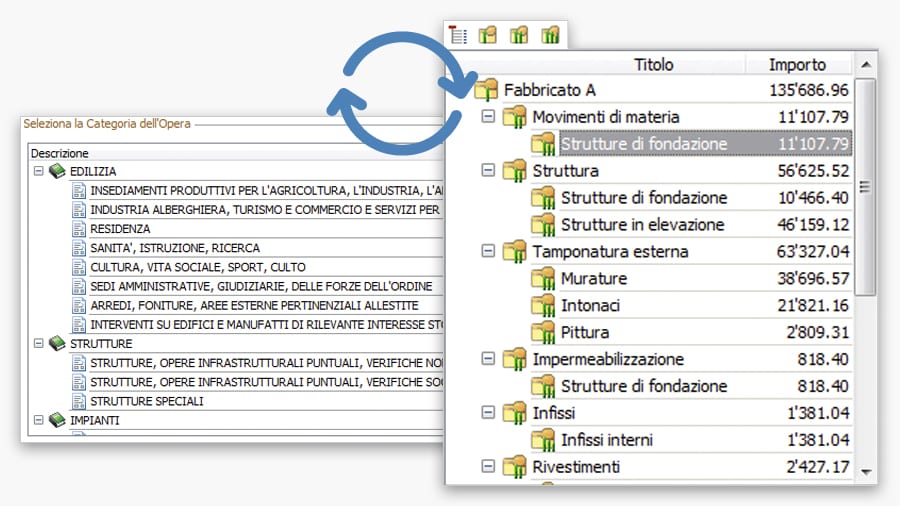
Task: Sort by the Titolo column header
Action: (x=653, y=65)
